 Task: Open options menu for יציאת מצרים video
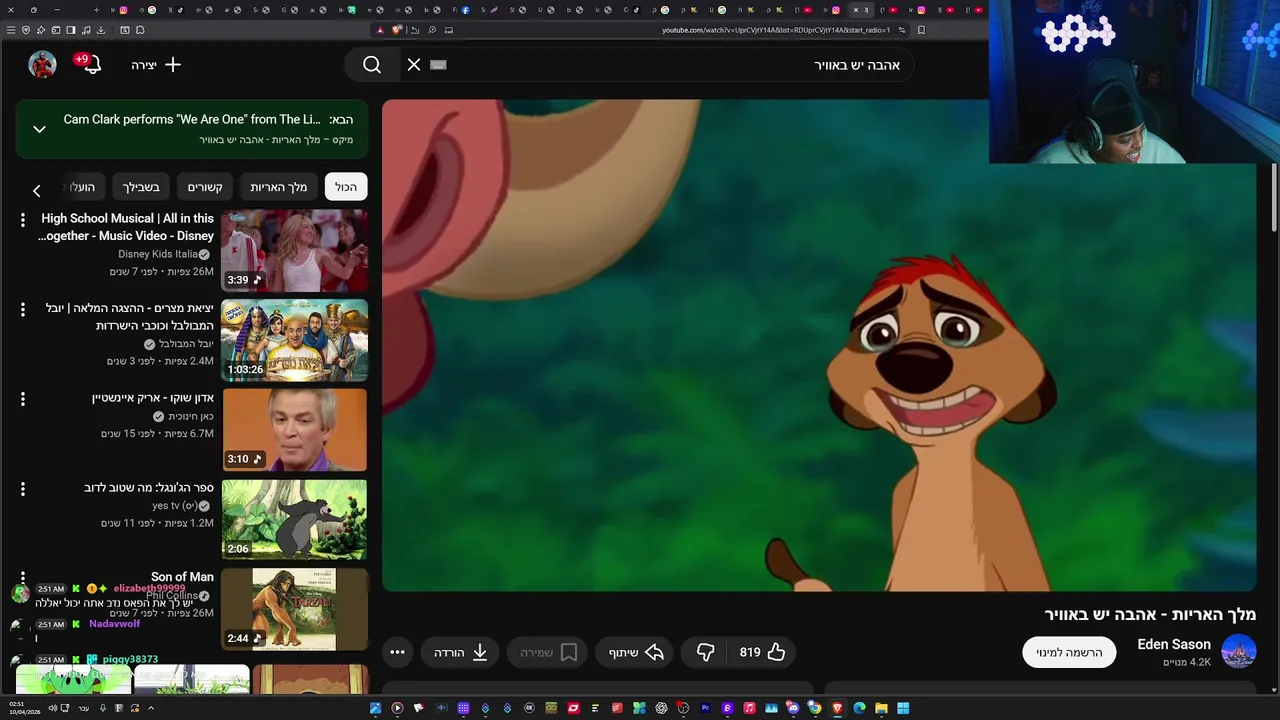[x=23, y=310]
